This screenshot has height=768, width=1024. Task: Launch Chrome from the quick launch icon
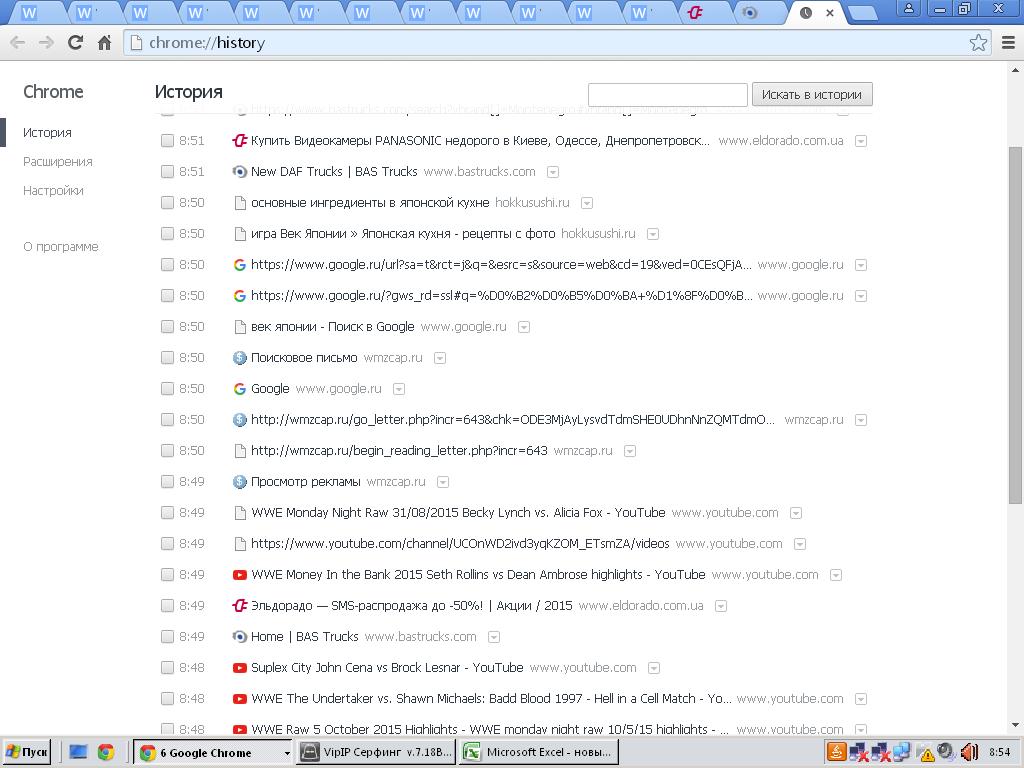pyautogui.click(x=106, y=752)
